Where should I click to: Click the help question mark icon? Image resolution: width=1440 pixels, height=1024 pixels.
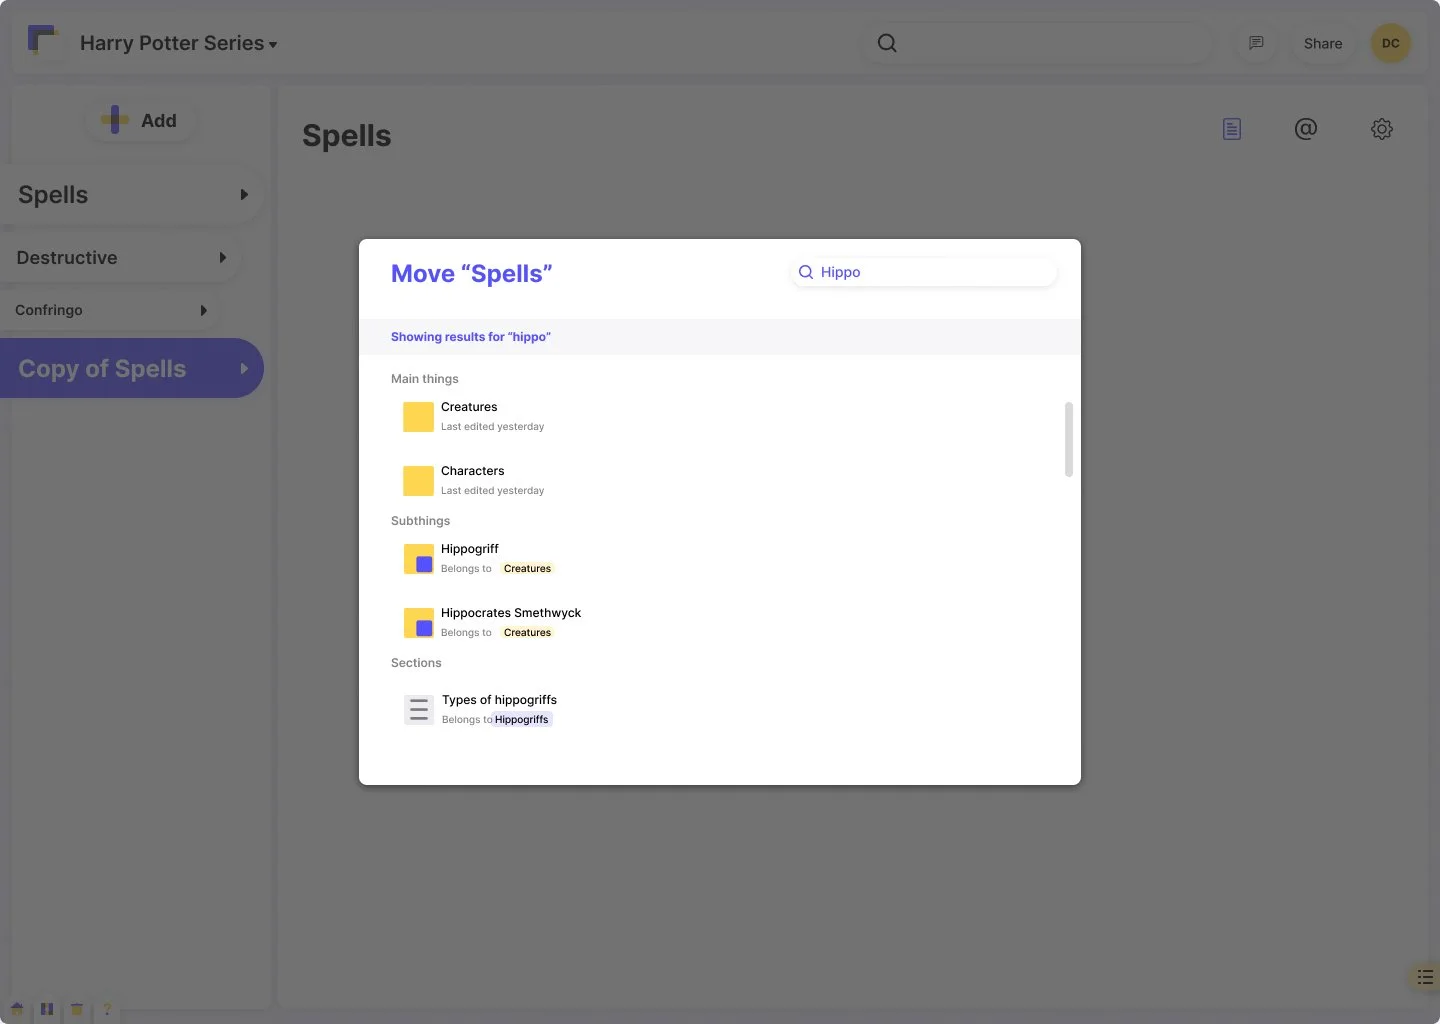tap(107, 1009)
